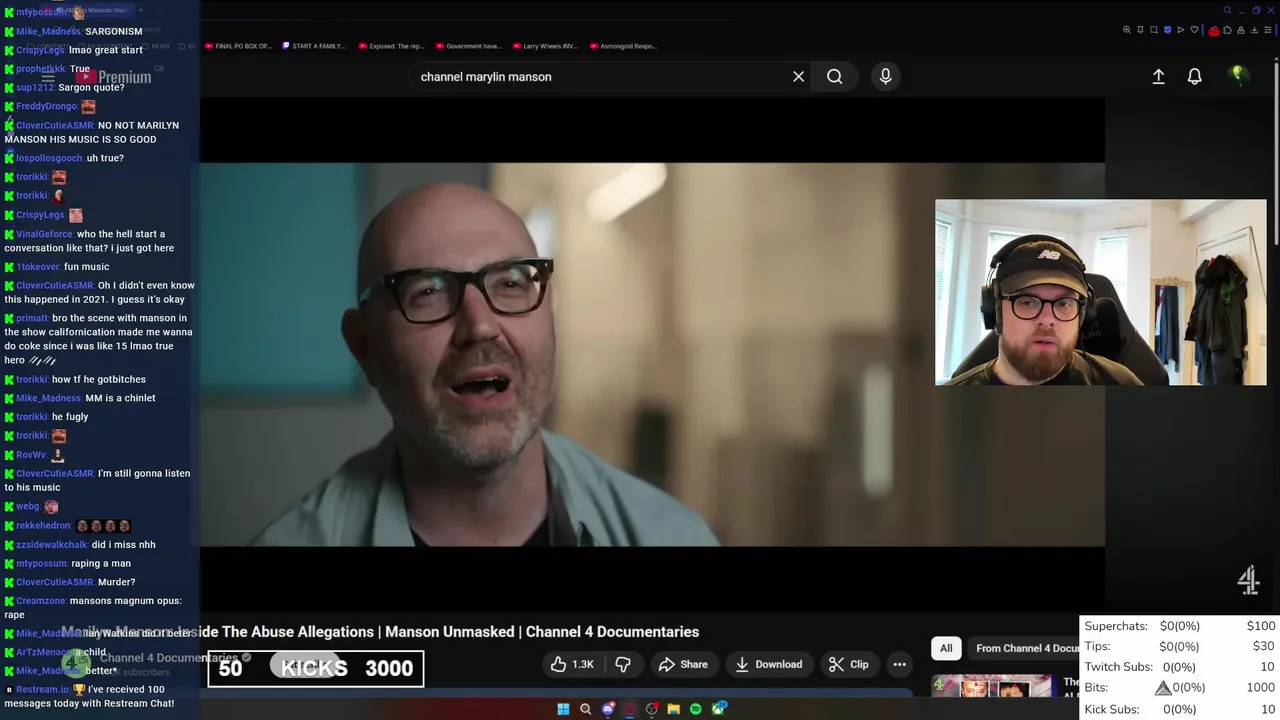Open Spotify from the taskbar

coord(696,709)
